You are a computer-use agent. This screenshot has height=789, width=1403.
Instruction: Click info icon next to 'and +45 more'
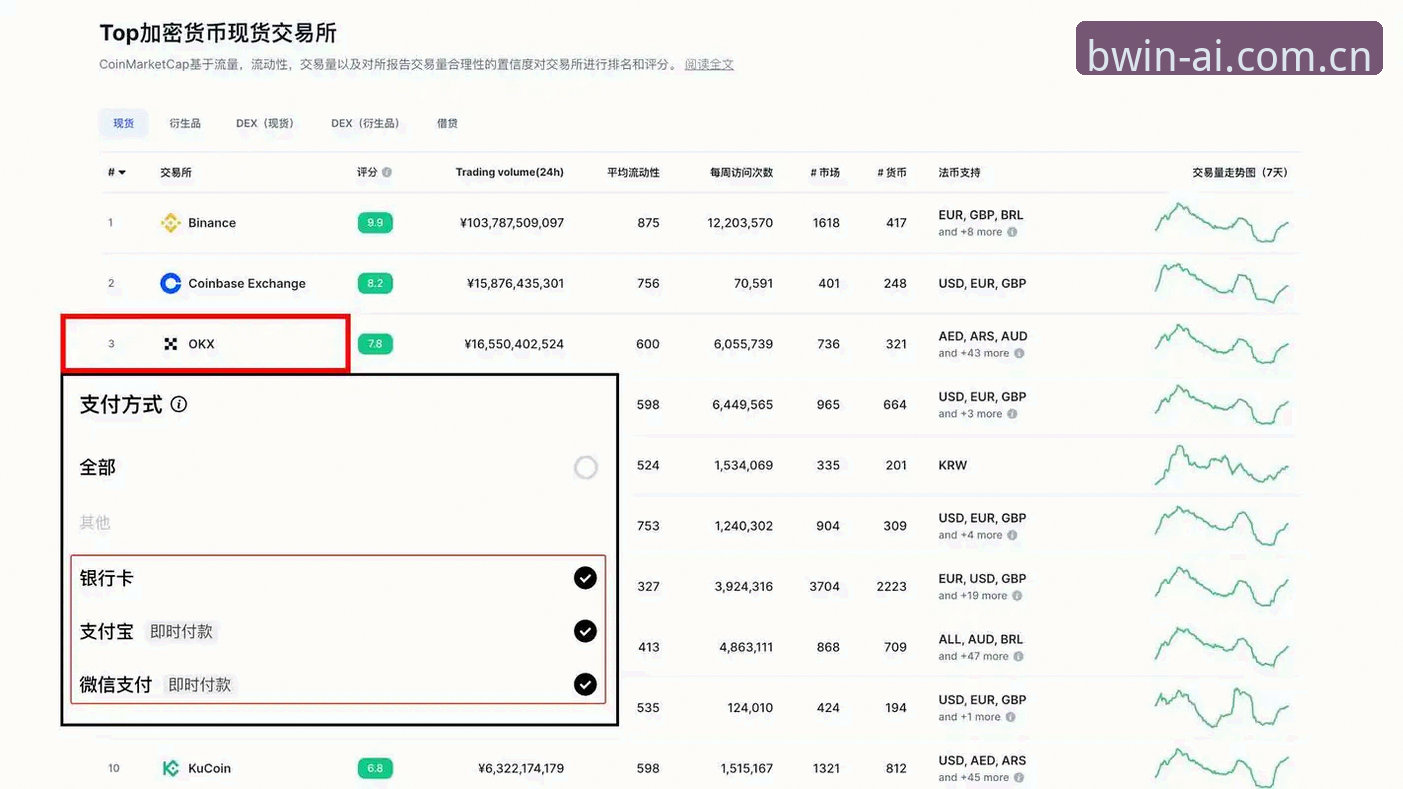tap(1018, 778)
